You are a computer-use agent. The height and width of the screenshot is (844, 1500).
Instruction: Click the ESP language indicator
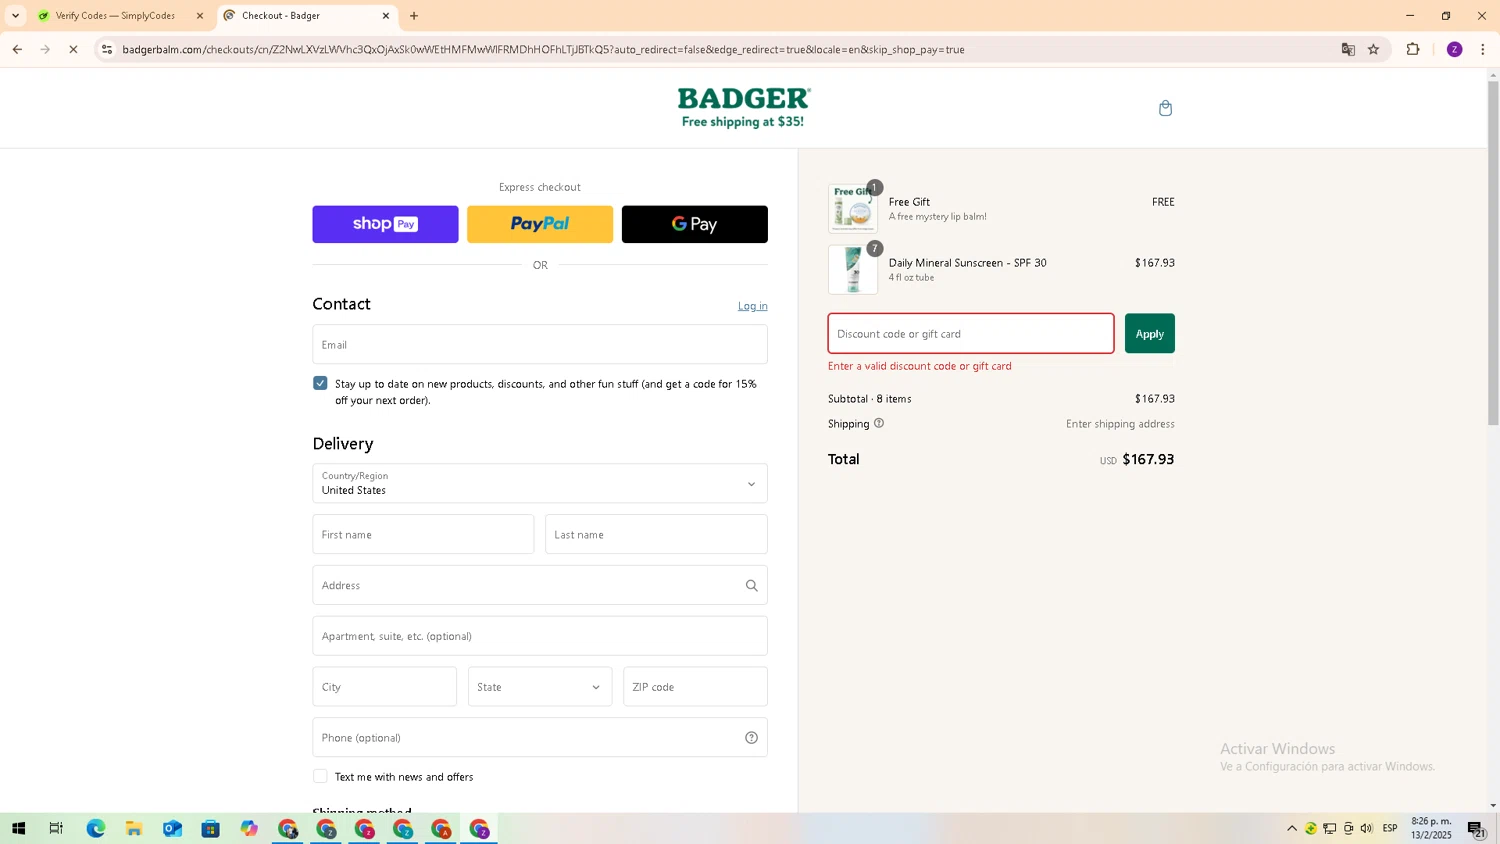pos(1390,828)
